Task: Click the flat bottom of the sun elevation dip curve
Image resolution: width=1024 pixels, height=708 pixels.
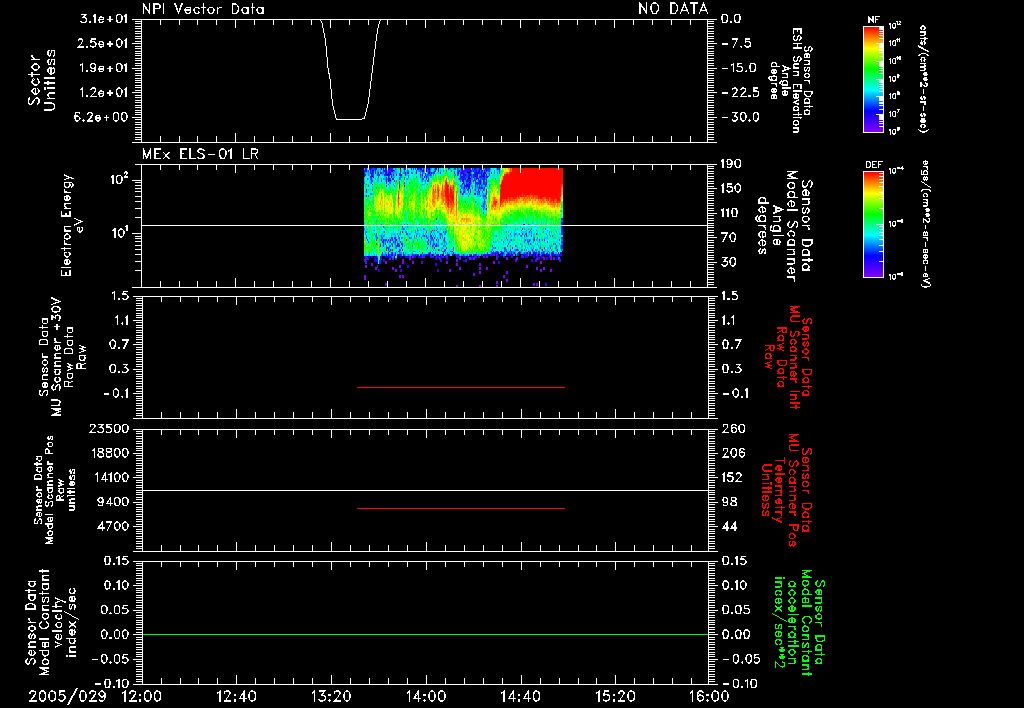Action: pyautogui.click(x=349, y=119)
